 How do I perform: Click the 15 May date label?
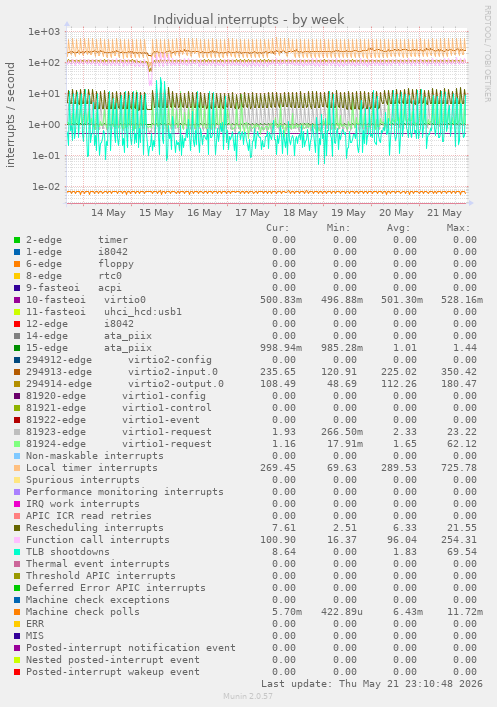pyautogui.click(x=156, y=213)
